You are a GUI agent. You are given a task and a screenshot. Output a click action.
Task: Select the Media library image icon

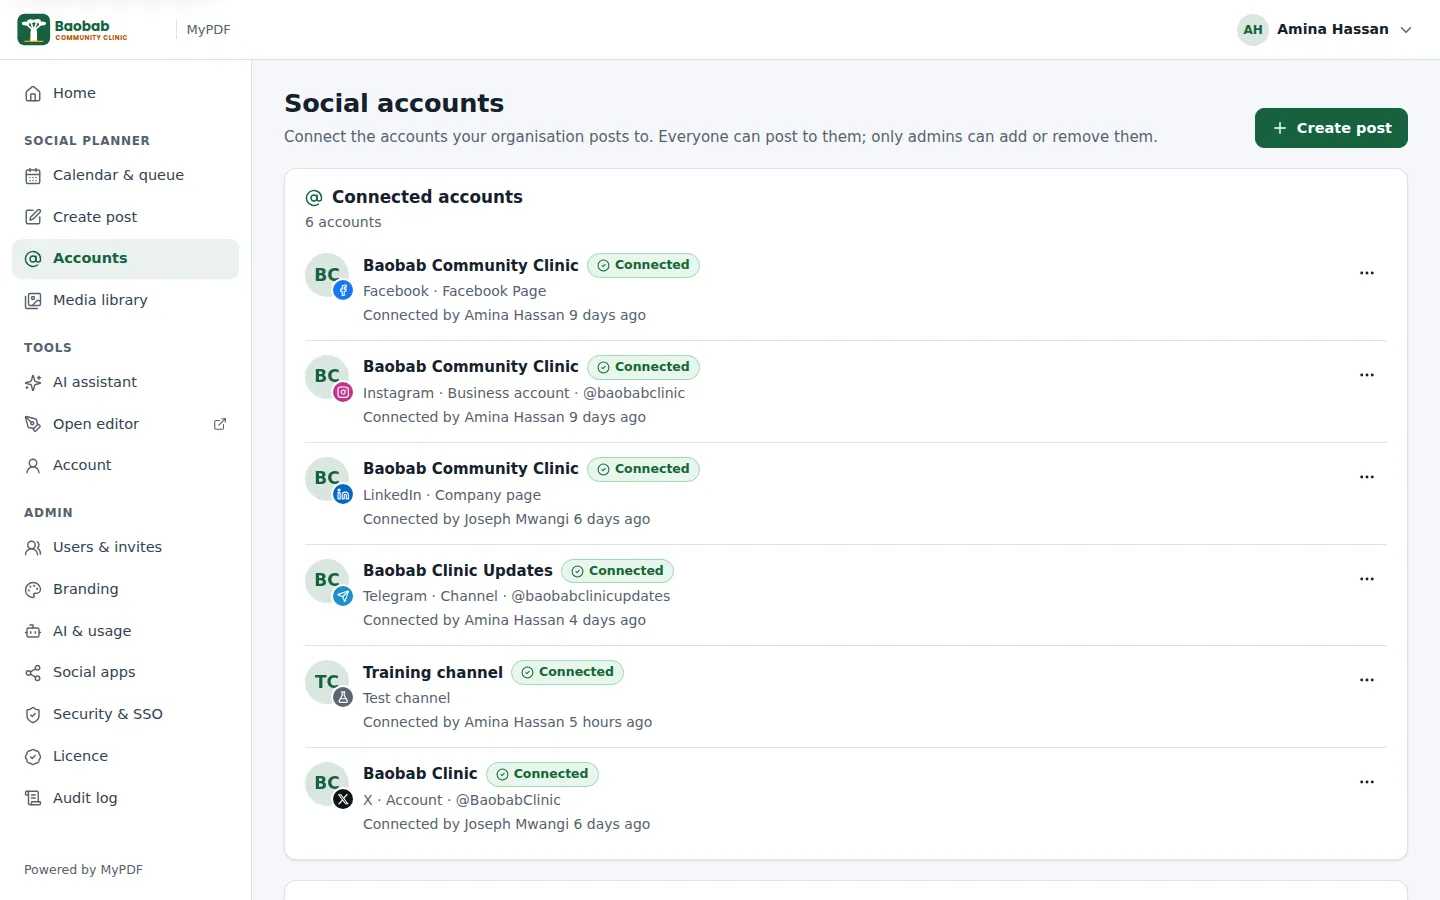click(33, 300)
